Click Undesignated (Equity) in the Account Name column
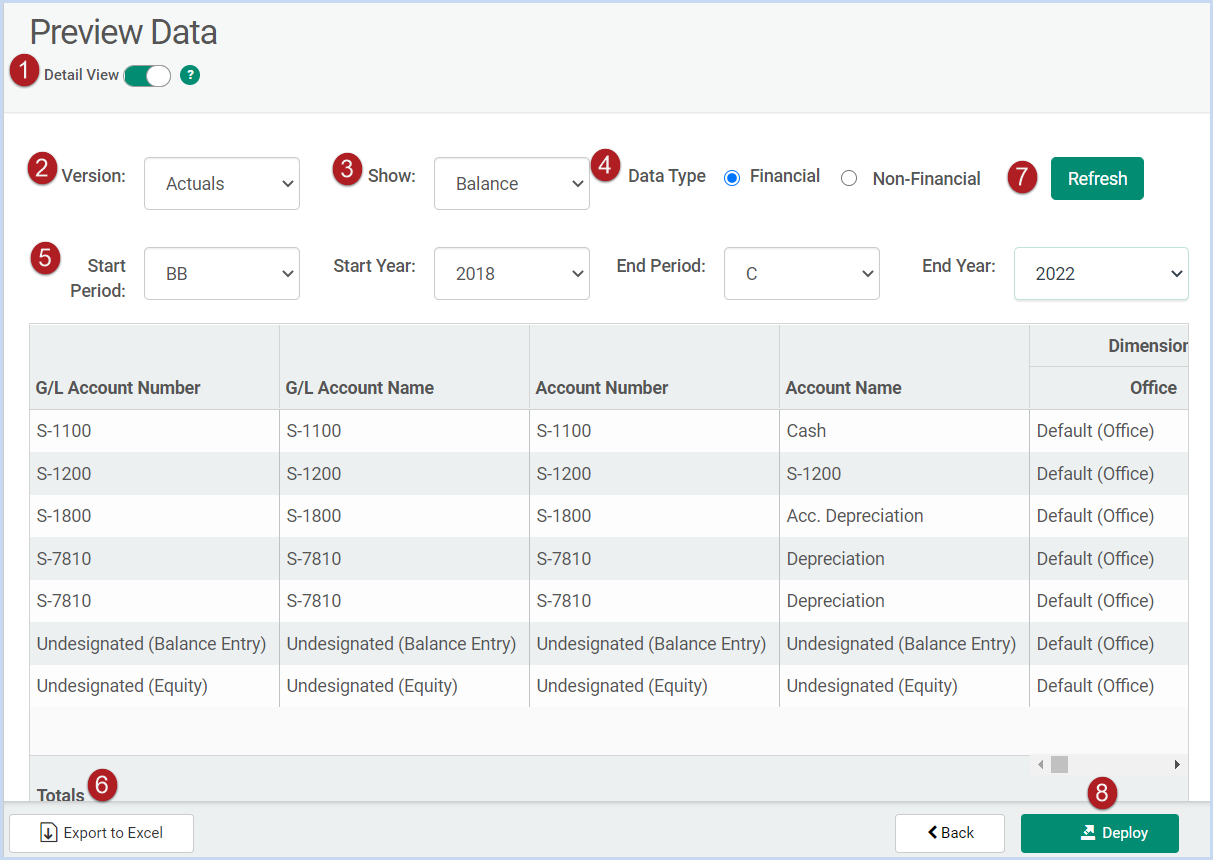The image size is (1213, 860). [x=905, y=686]
